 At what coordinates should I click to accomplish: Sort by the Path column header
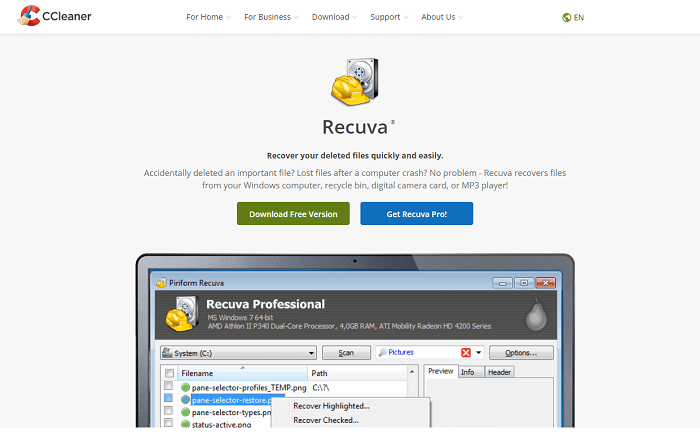tap(357, 373)
